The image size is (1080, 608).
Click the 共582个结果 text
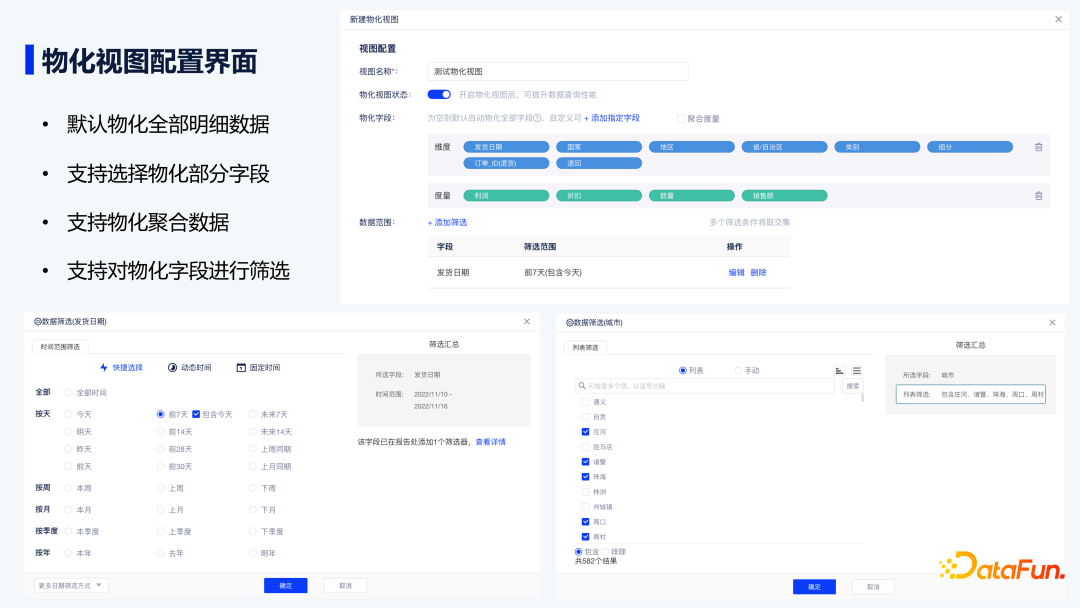[596, 561]
